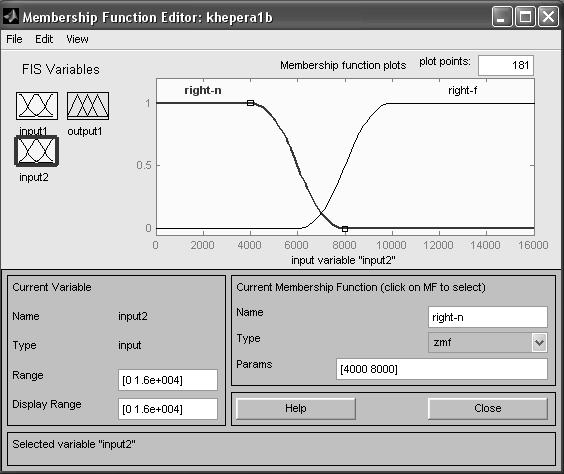Close the window with the X button

coord(548,17)
